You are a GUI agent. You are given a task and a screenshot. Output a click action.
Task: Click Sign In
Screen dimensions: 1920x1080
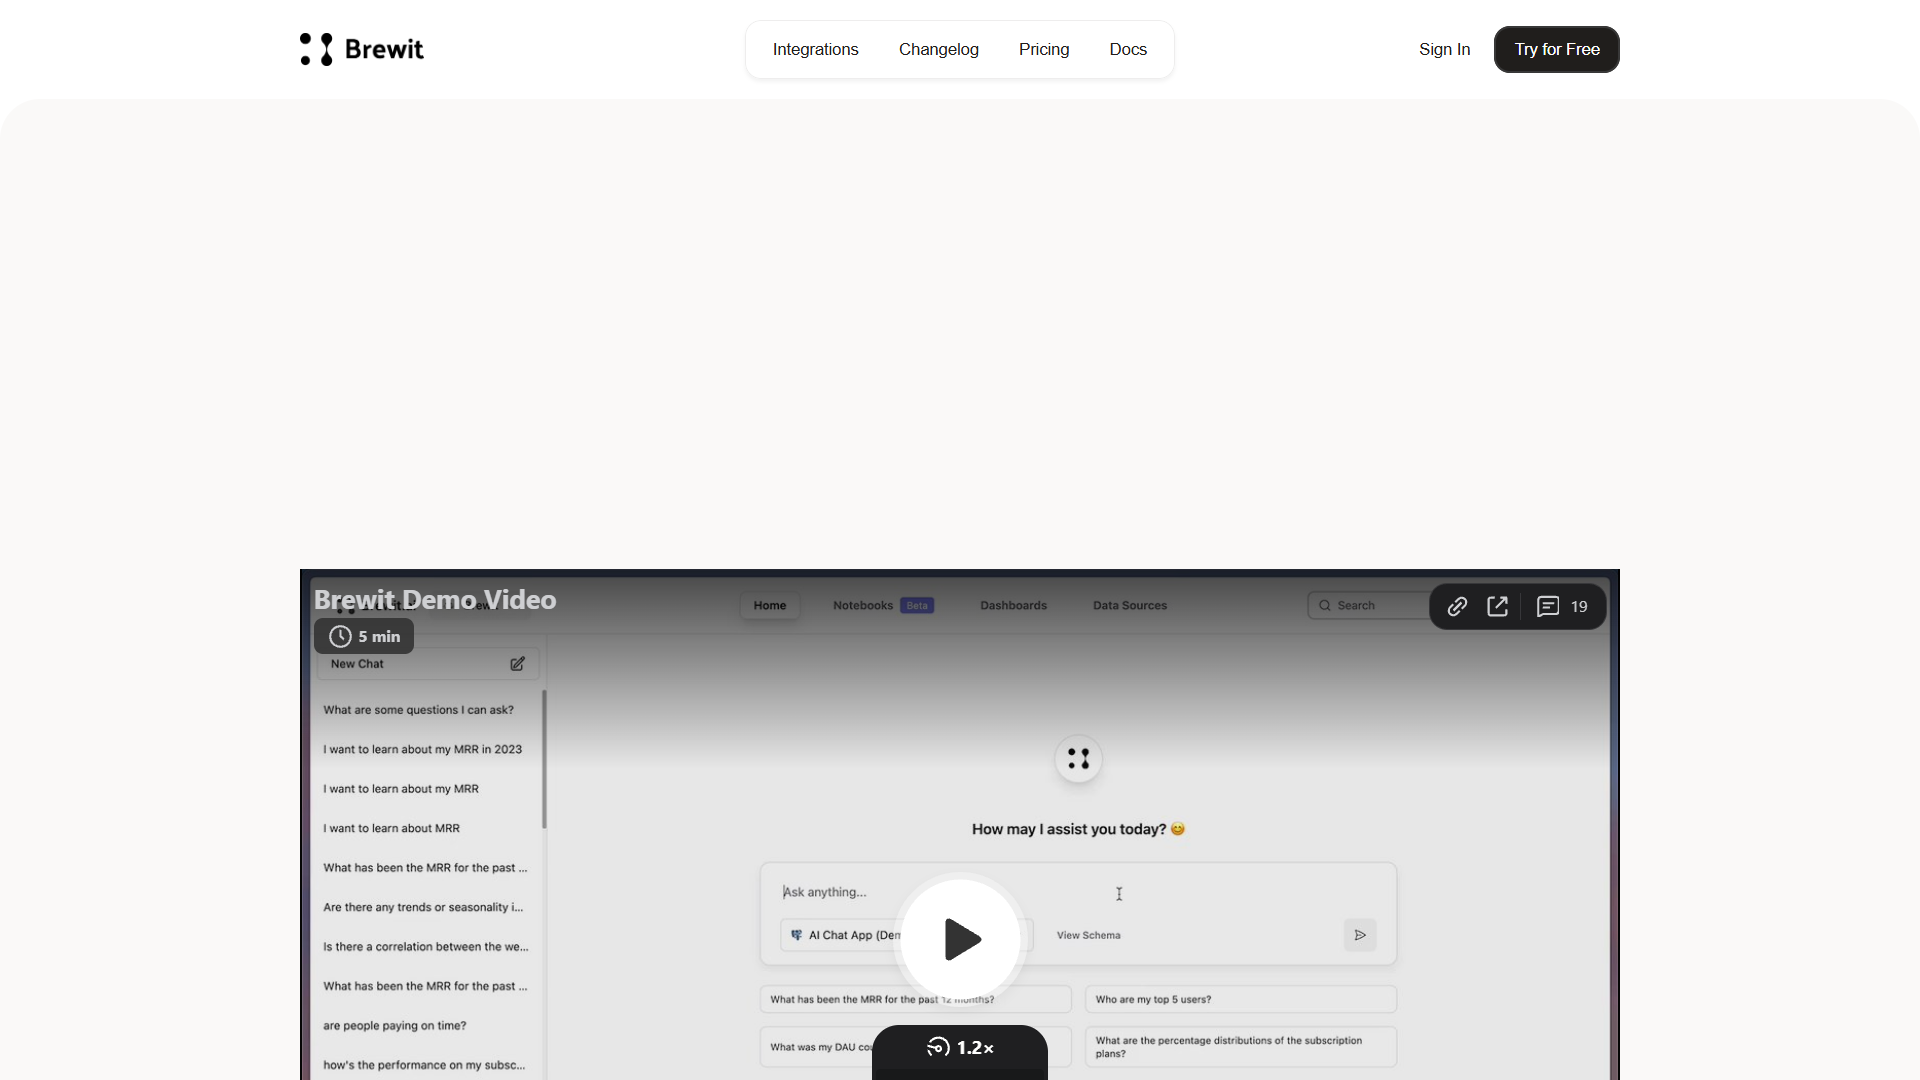[1444, 49]
